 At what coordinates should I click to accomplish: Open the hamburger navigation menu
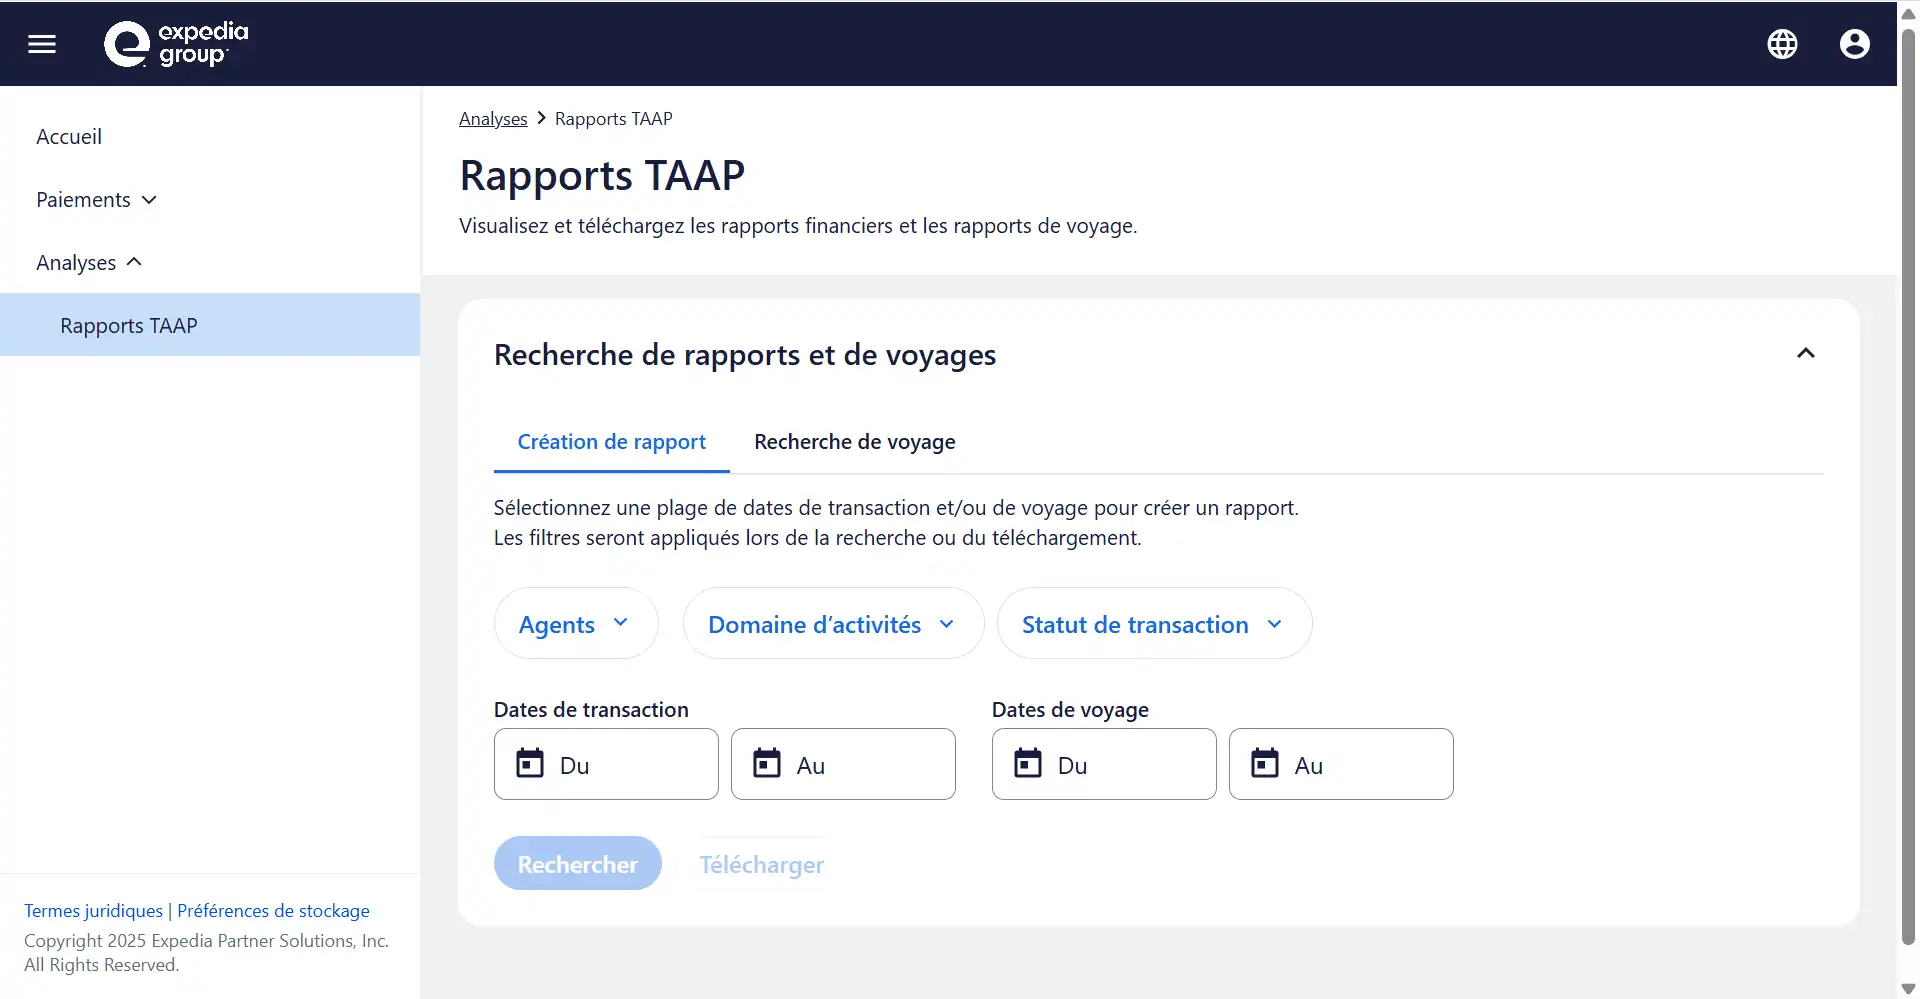point(42,44)
